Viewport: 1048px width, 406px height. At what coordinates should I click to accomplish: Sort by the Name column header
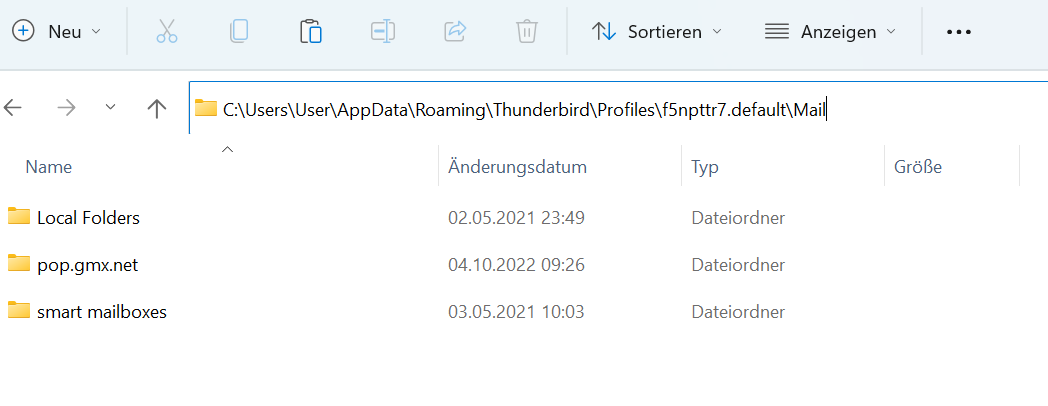48,167
